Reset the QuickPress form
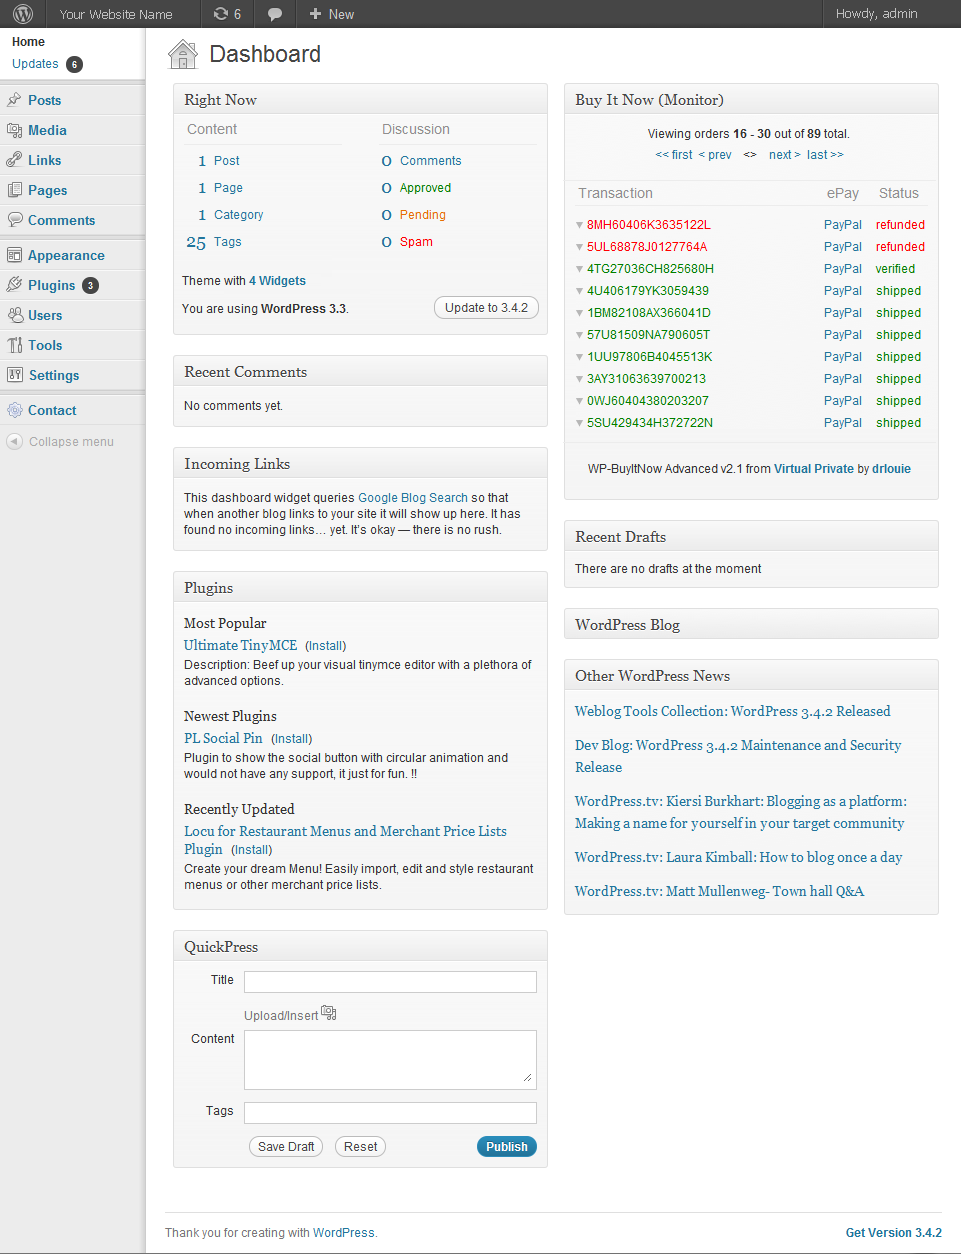 click(361, 1147)
